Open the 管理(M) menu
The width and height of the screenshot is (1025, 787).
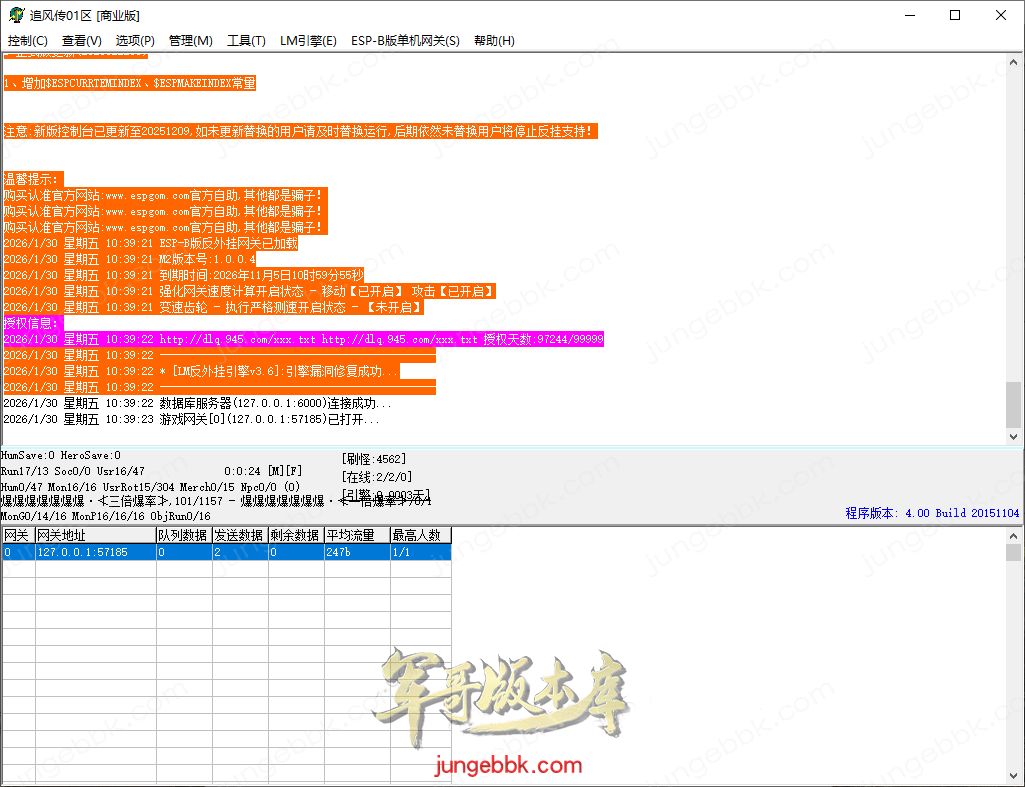point(191,41)
